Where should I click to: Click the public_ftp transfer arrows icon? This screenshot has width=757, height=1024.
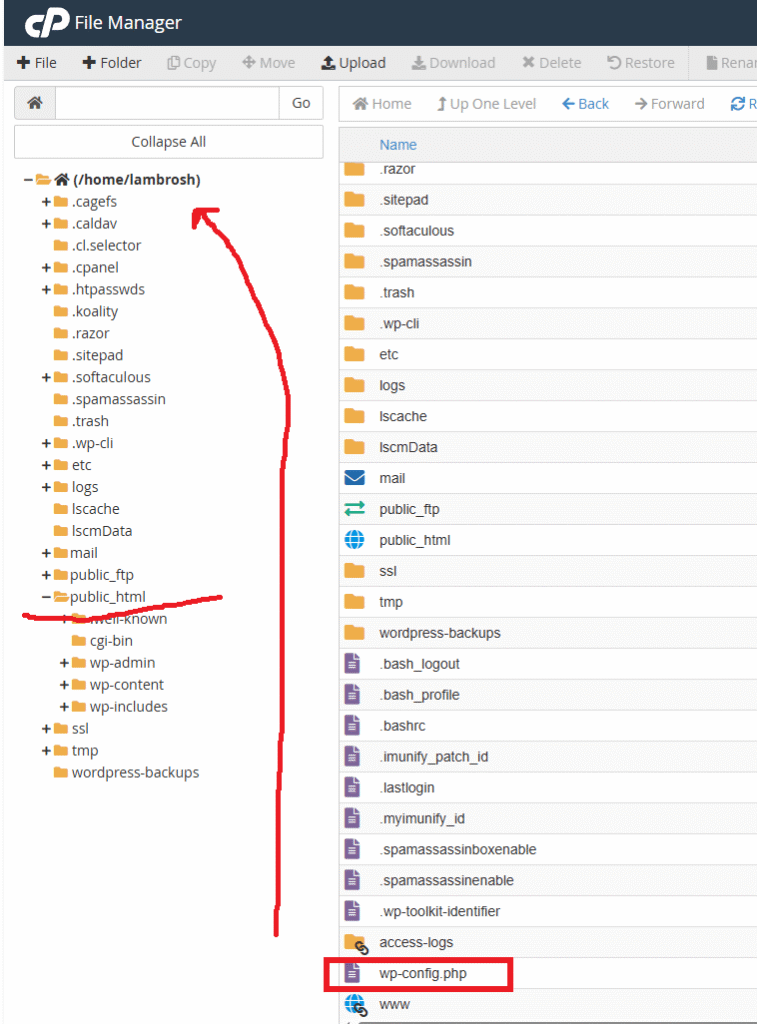pyautogui.click(x=354, y=509)
